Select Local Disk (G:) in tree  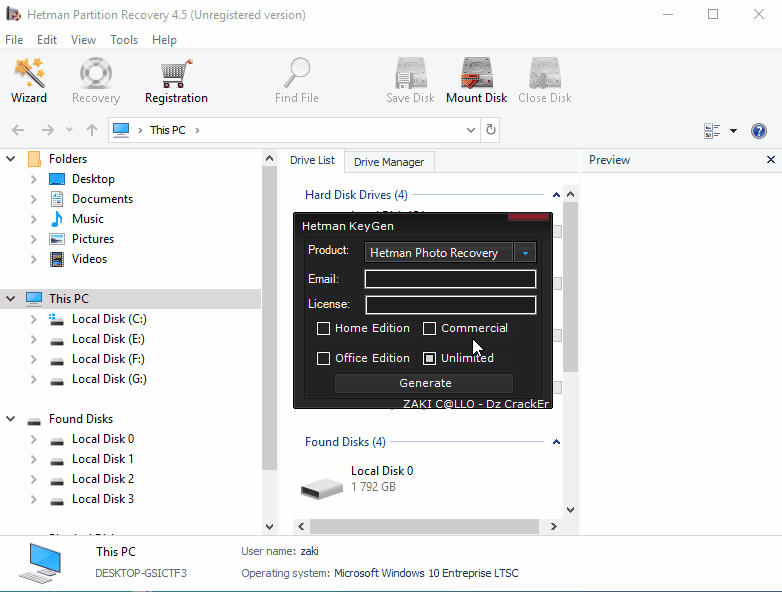tap(109, 379)
